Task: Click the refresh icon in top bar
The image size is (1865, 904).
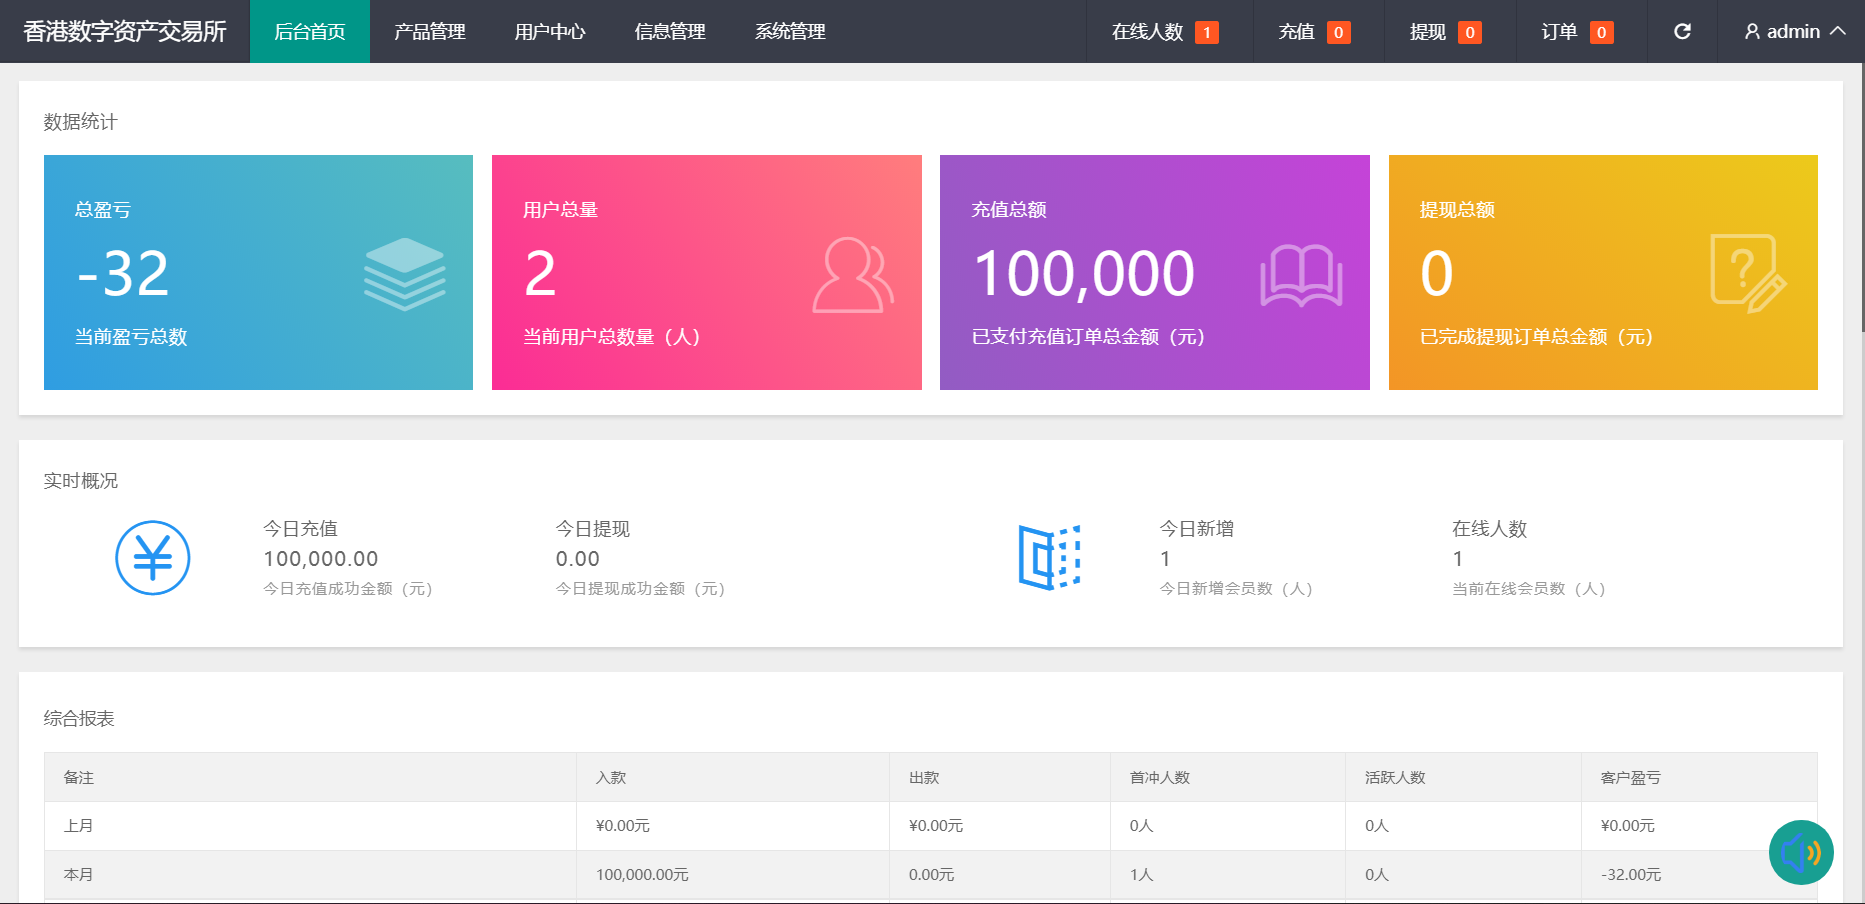Action: coord(1682,31)
